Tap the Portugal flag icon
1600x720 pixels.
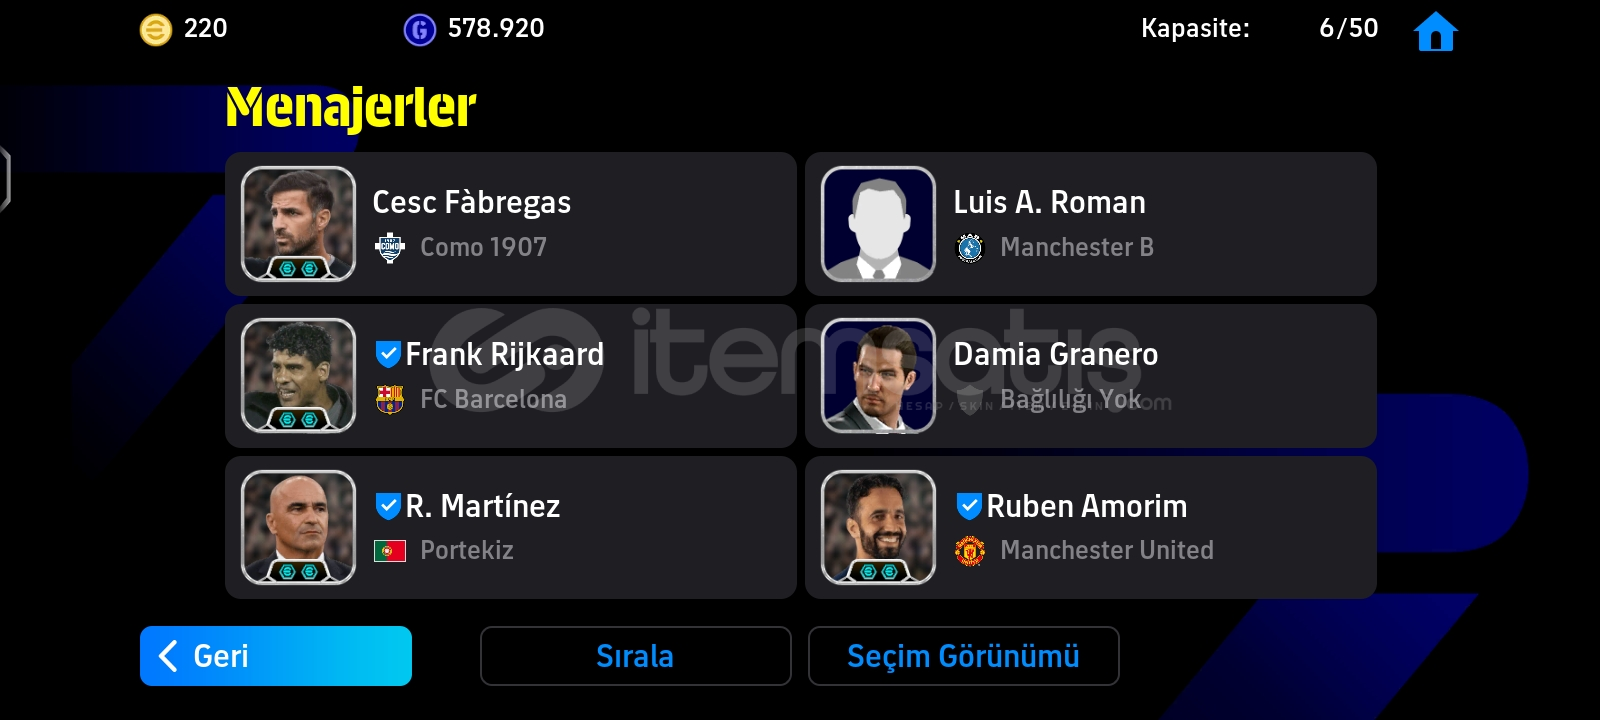click(x=389, y=550)
